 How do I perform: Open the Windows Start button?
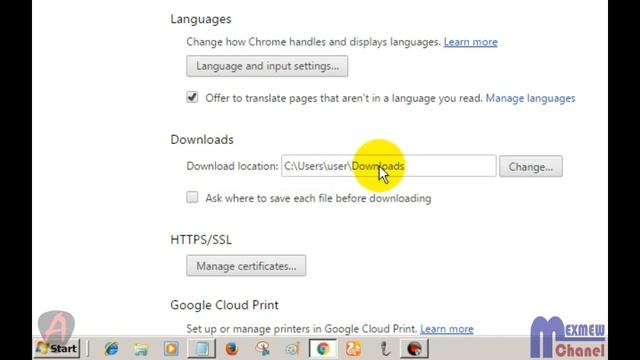(x=57, y=348)
